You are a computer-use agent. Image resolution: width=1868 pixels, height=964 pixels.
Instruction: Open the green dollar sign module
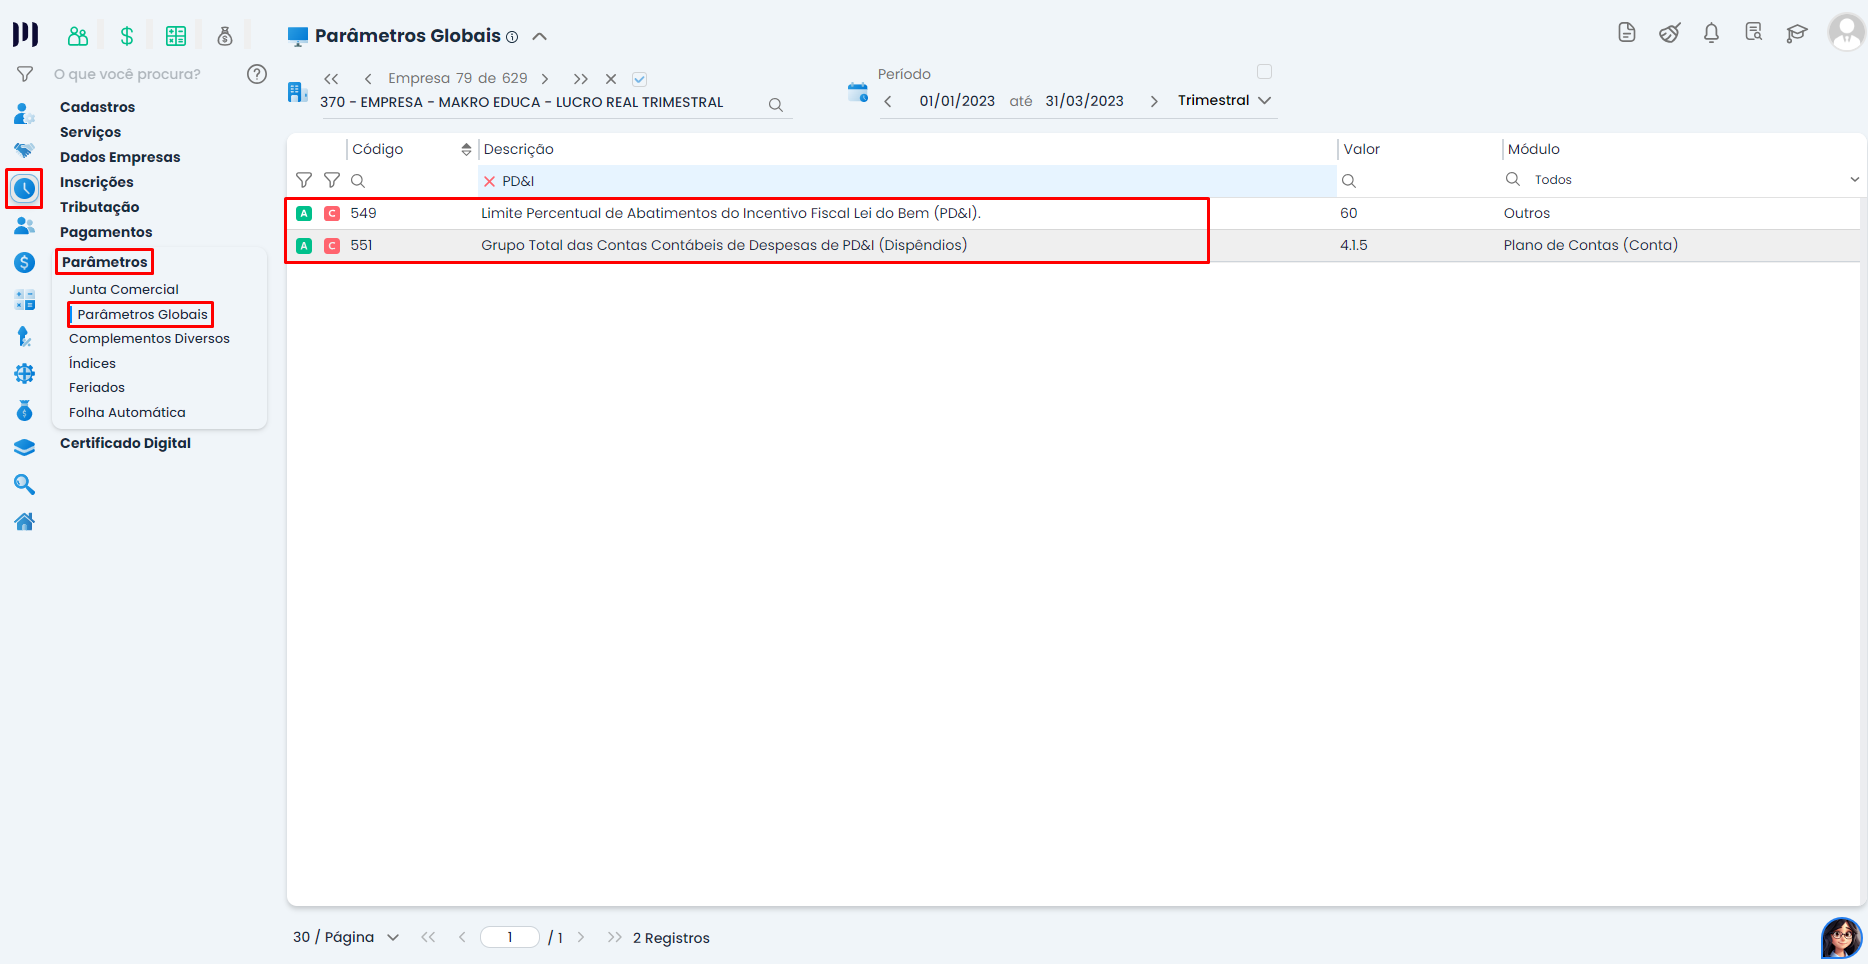[x=127, y=36]
